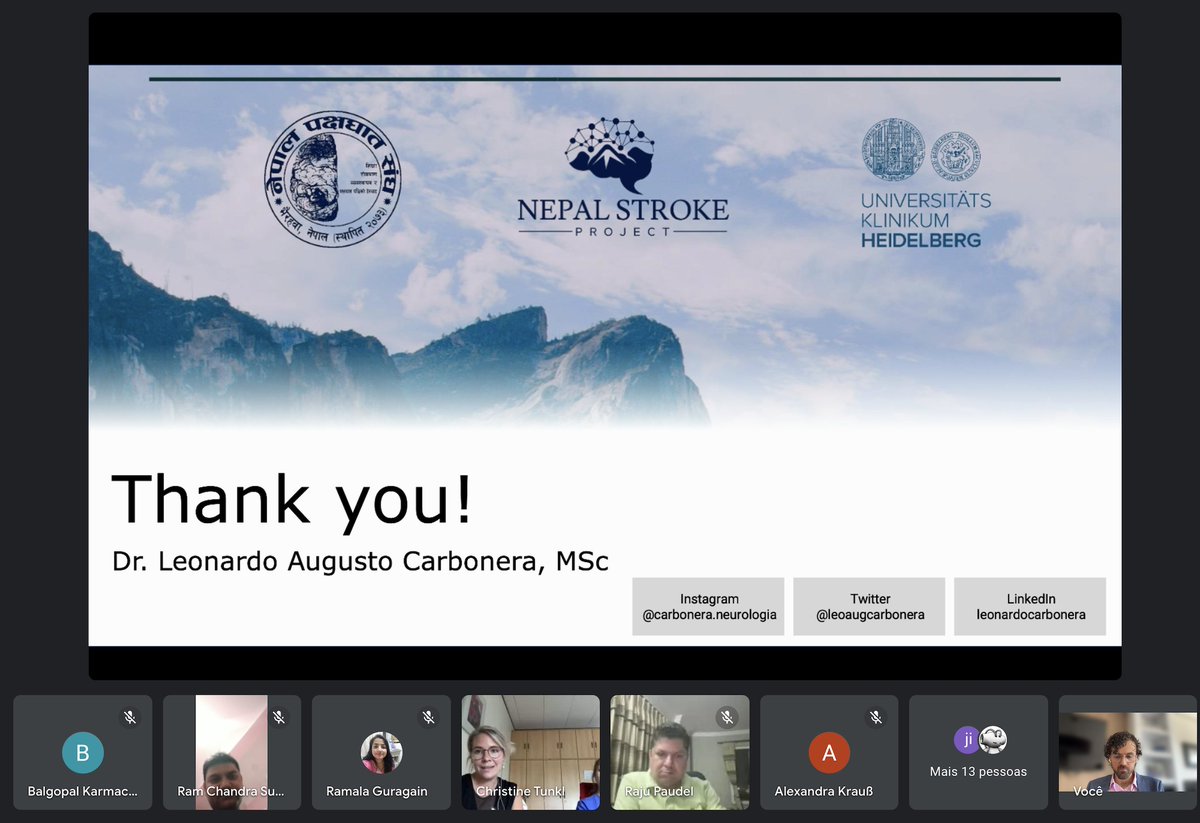Click the round Nepali seal logo on slide
Image resolution: width=1200 pixels, height=823 pixels.
pos(332,180)
